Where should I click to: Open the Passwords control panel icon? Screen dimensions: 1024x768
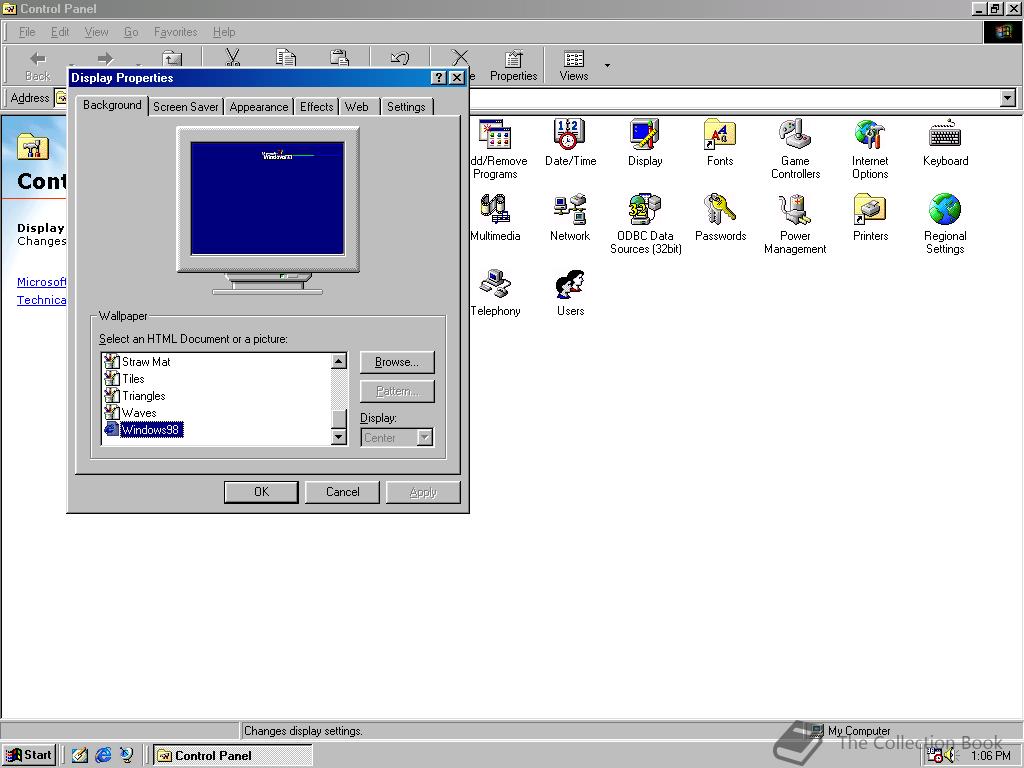coord(720,217)
